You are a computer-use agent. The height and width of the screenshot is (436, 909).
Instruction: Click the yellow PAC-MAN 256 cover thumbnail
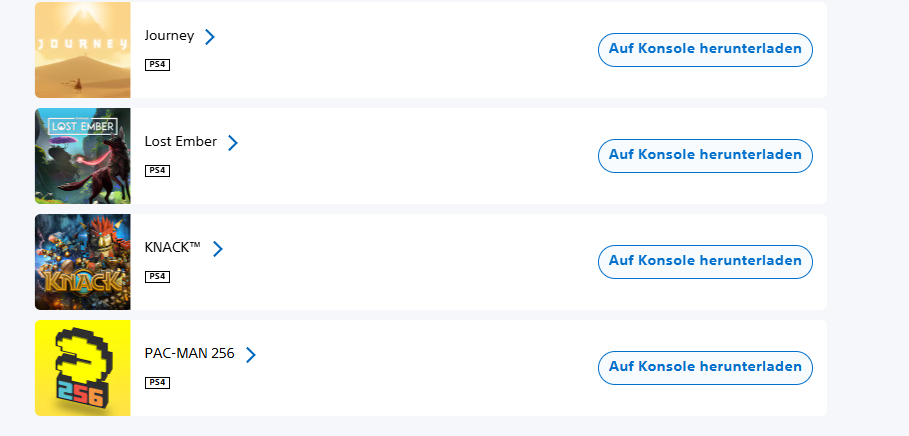coord(83,368)
